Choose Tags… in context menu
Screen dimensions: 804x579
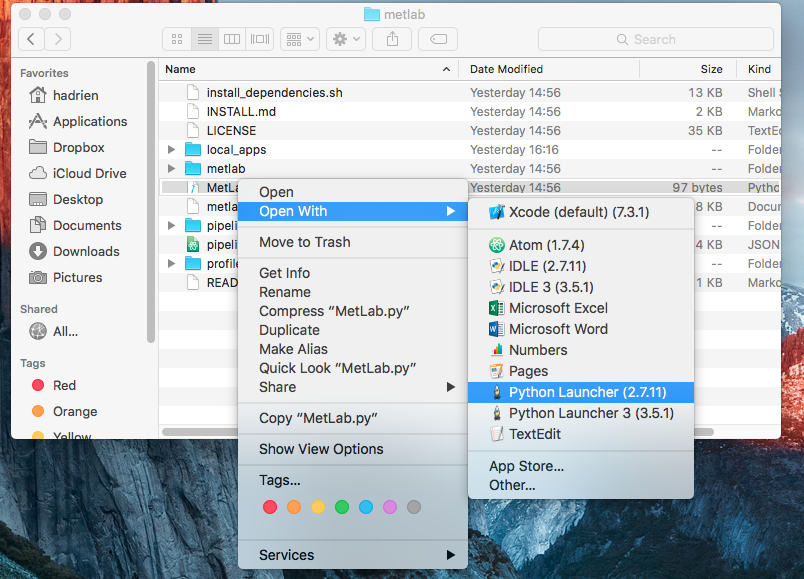(353, 480)
